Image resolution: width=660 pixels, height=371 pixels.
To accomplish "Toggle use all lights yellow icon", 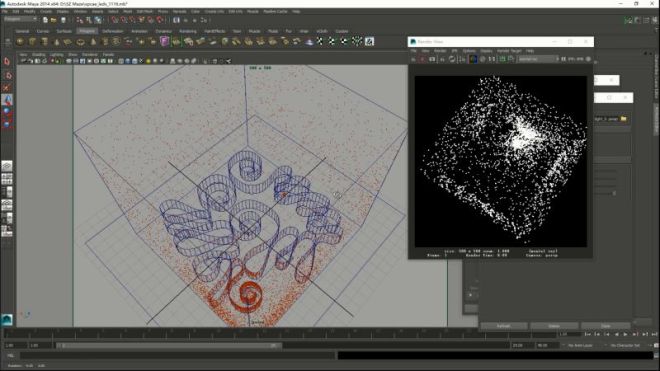I will (149, 61).
